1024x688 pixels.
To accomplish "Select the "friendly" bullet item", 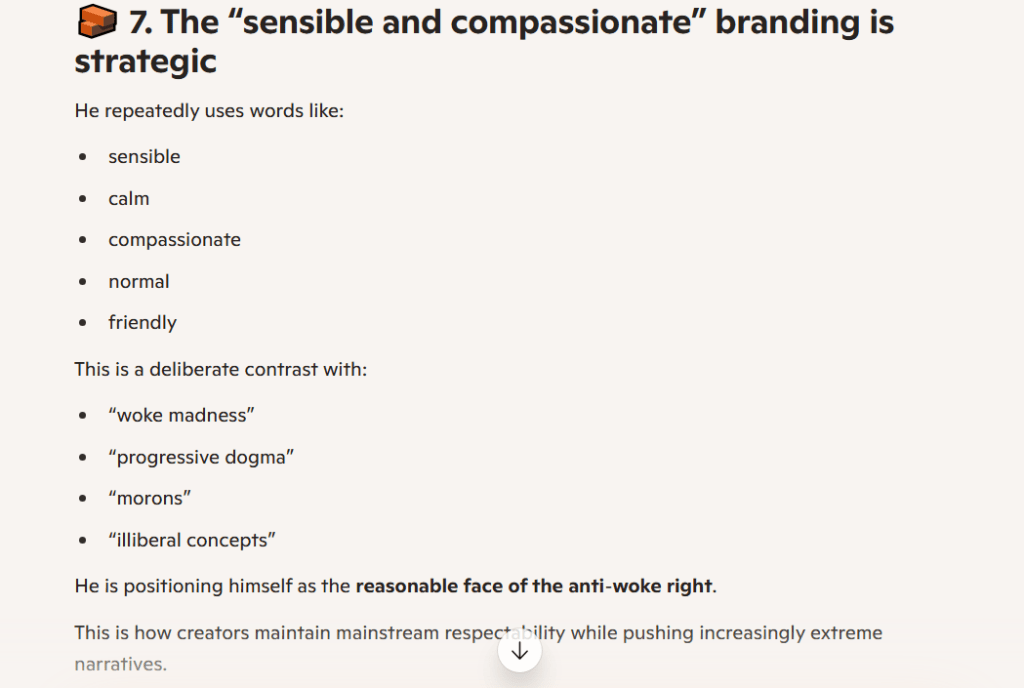I will pyautogui.click(x=142, y=323).
